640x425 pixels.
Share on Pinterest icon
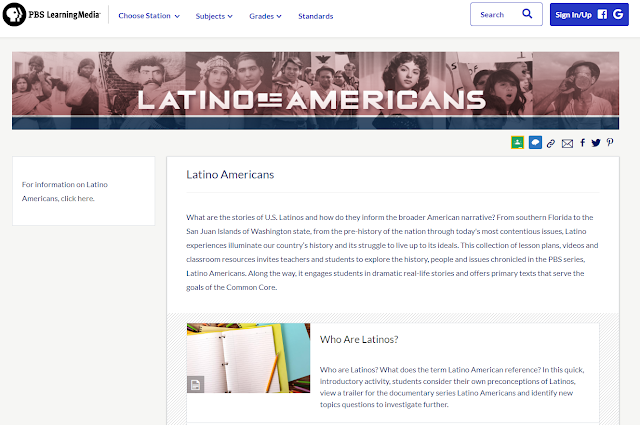[610, 142]
